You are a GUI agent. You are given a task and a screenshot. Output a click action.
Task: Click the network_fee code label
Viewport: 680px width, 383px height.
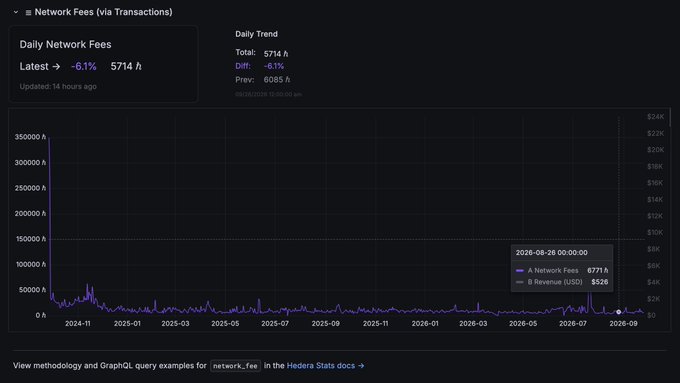pos(235,366)
